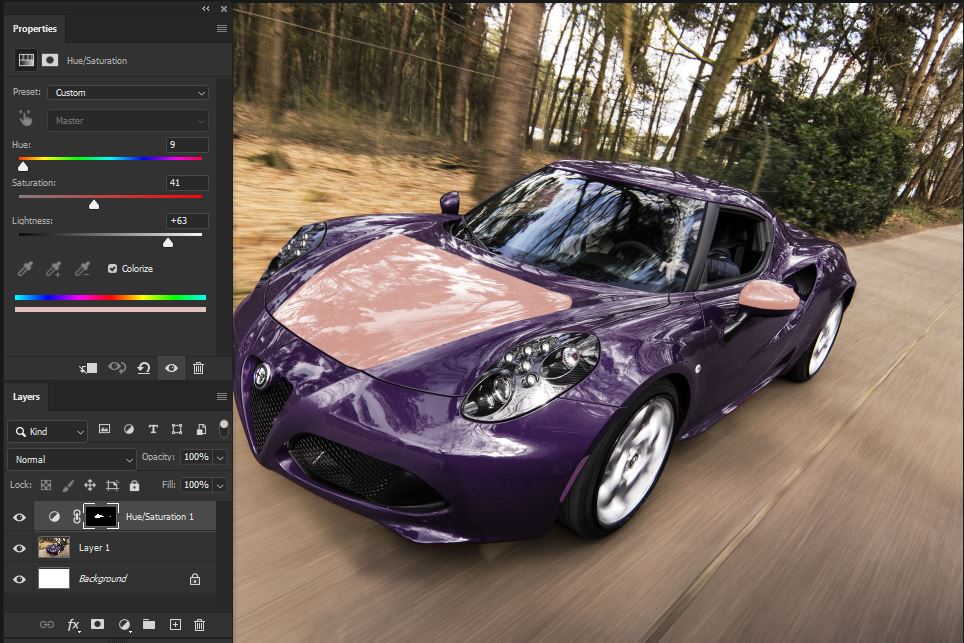The height and width of the screenshot is (643, 964).
Task: Select the Layer 1 thumbnail
Action: point(54,547)
